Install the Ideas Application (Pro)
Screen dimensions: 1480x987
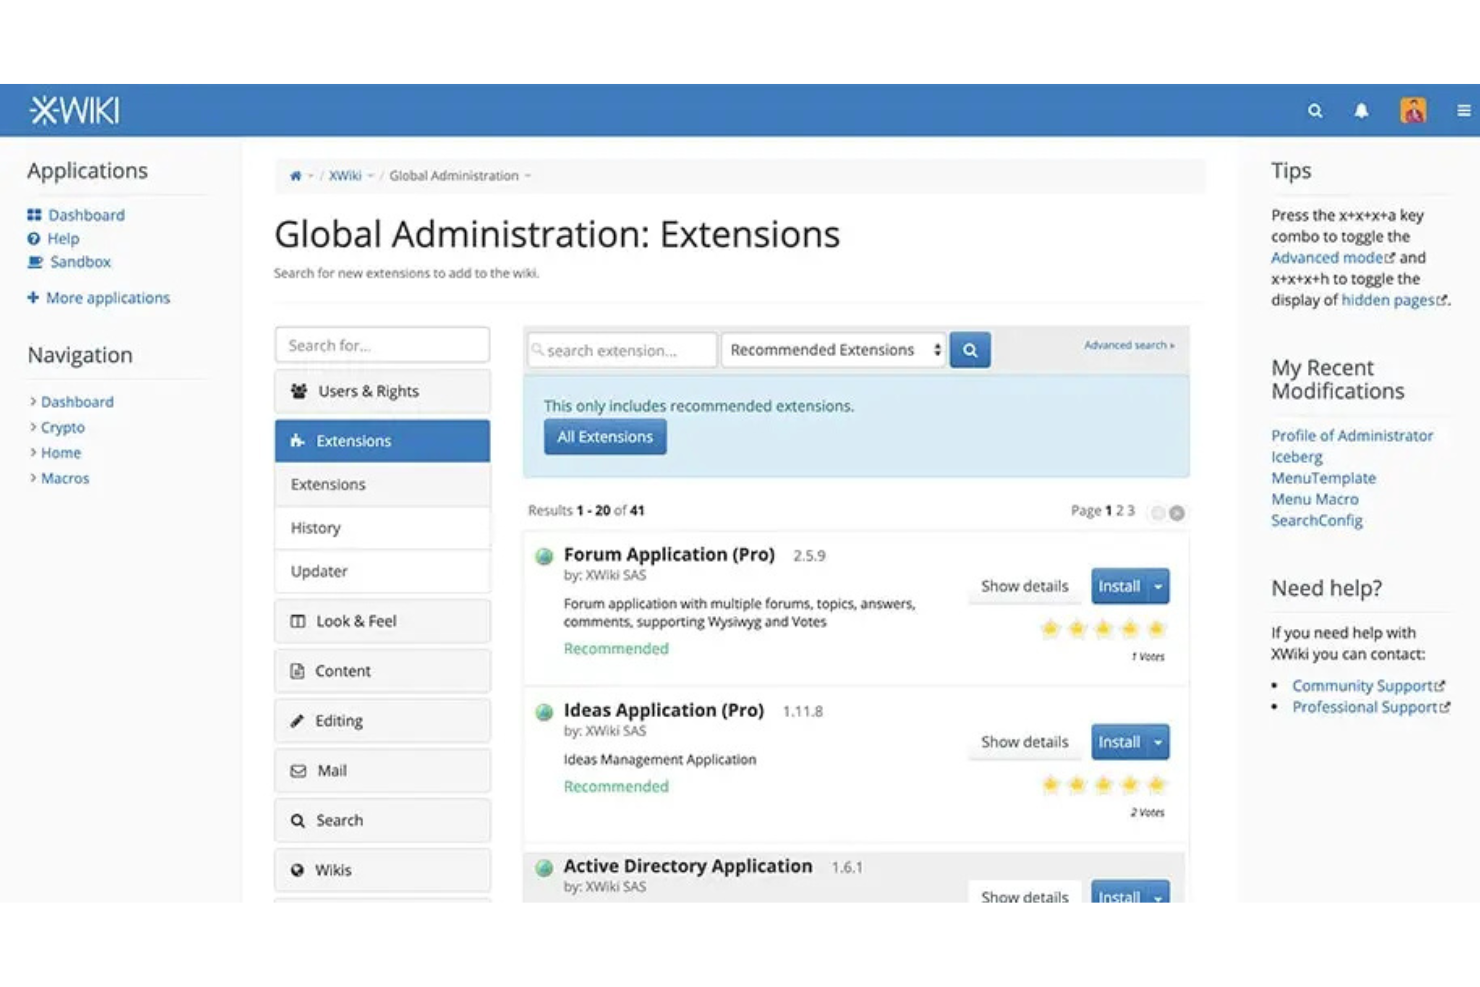coord(1119,743)
